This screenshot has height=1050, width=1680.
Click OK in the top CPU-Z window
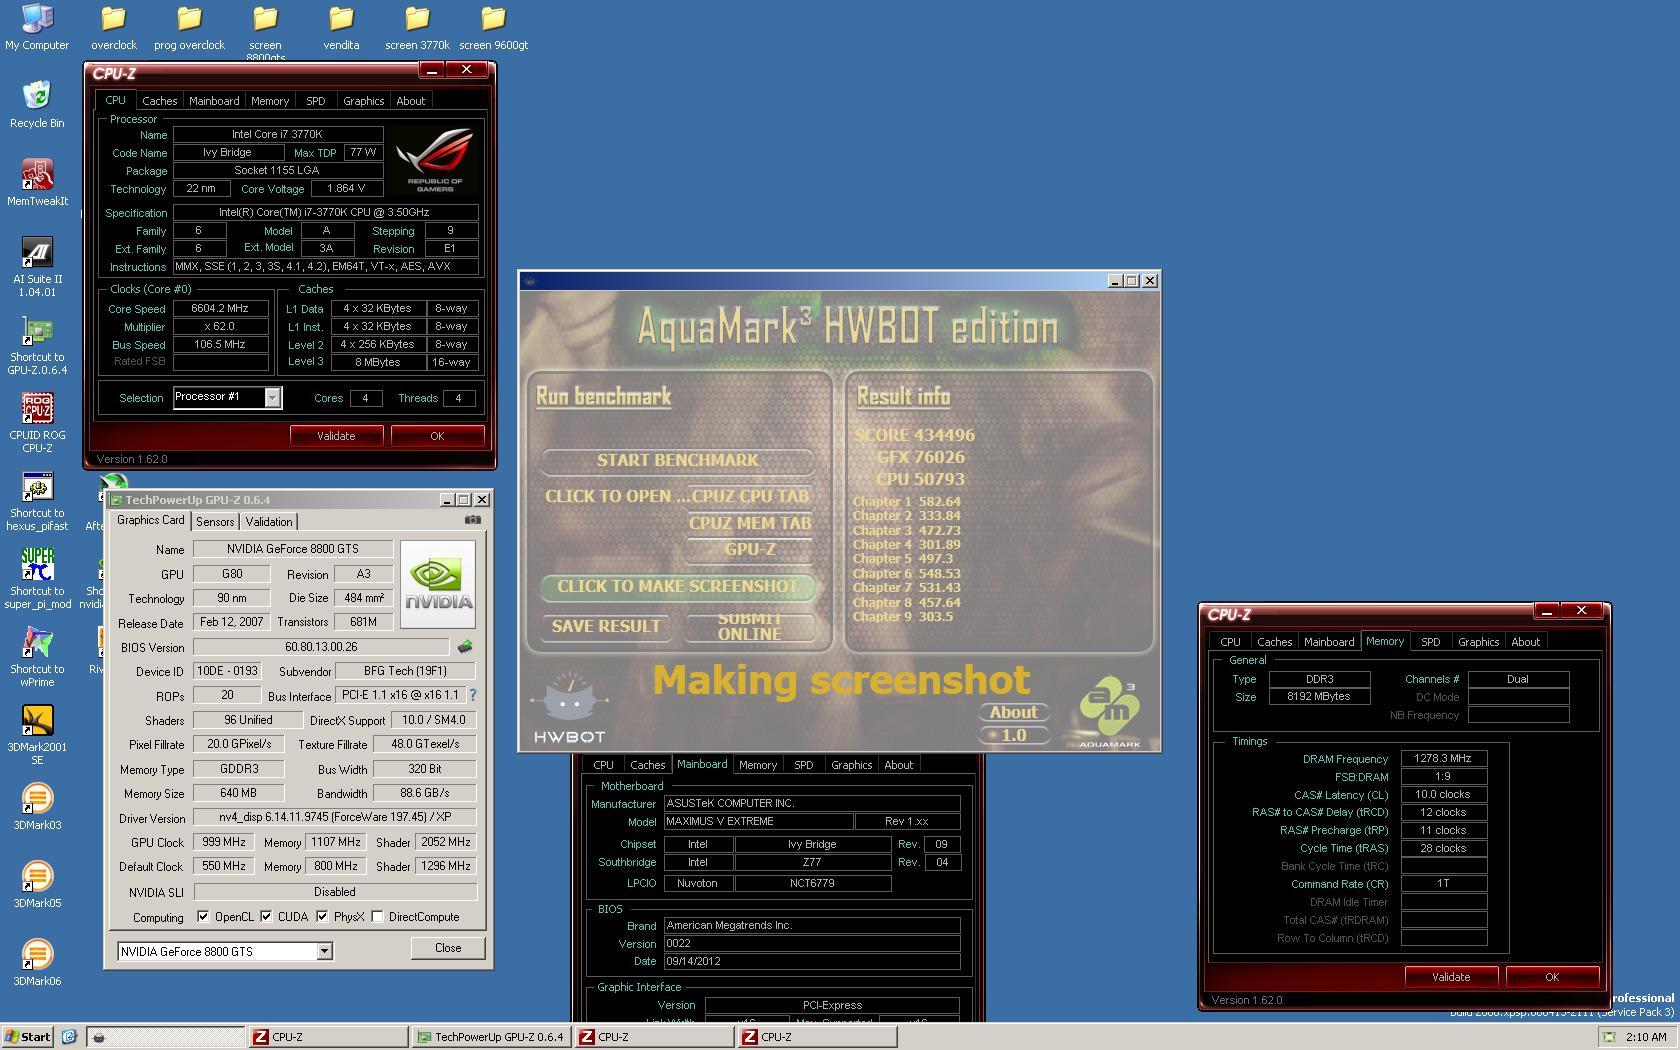[437, 436]
